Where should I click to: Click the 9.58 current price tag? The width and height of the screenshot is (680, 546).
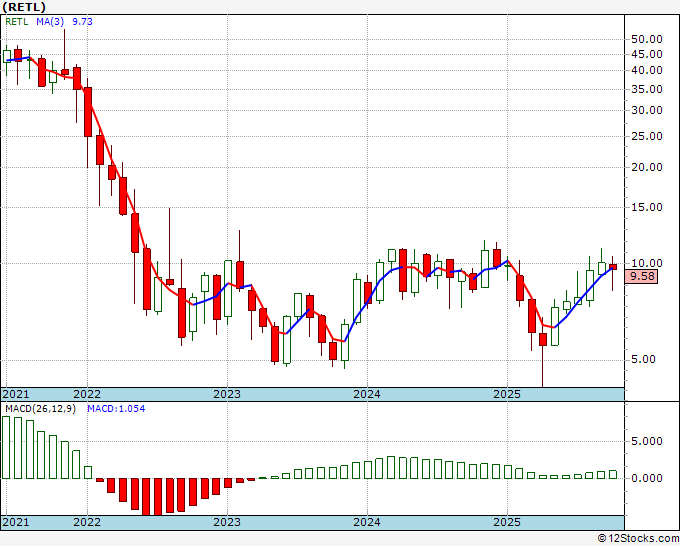click(641, 276)
